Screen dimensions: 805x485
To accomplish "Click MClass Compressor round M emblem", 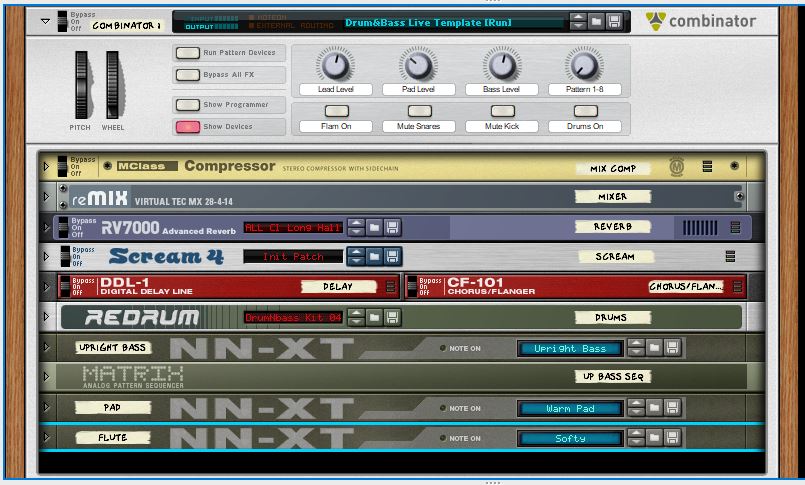I will (x=677, y=167).
